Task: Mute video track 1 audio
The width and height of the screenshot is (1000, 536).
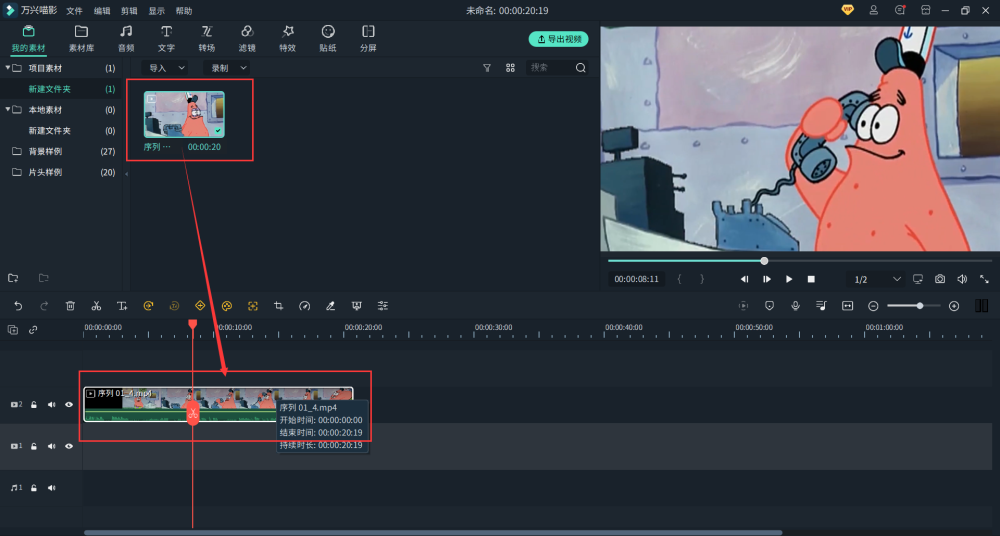Action: point(52,446)
